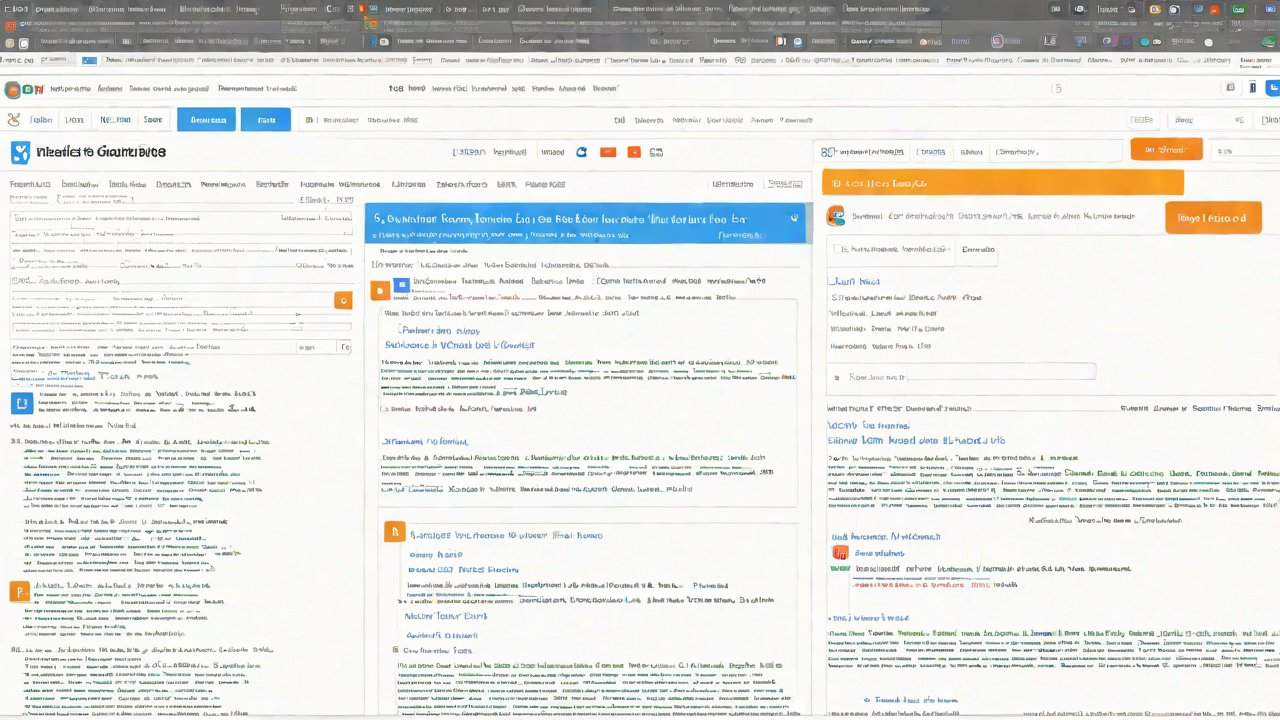The width and height of the screenshot is (1280, 720).
Task: Click the small orange icon in the left form panel
Action: click(343, 300)
